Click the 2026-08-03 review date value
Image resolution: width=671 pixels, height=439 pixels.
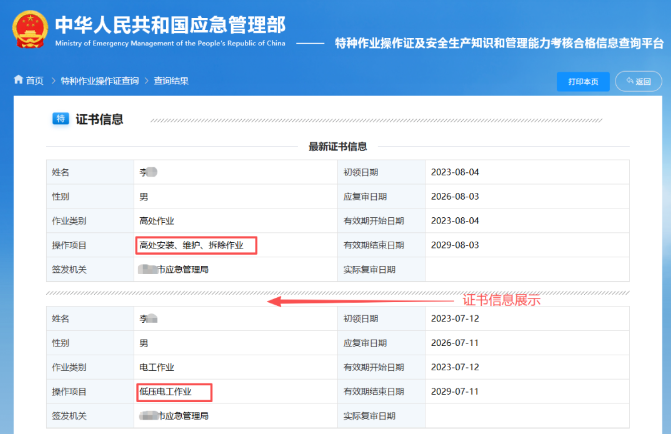[x=455, y=196]
